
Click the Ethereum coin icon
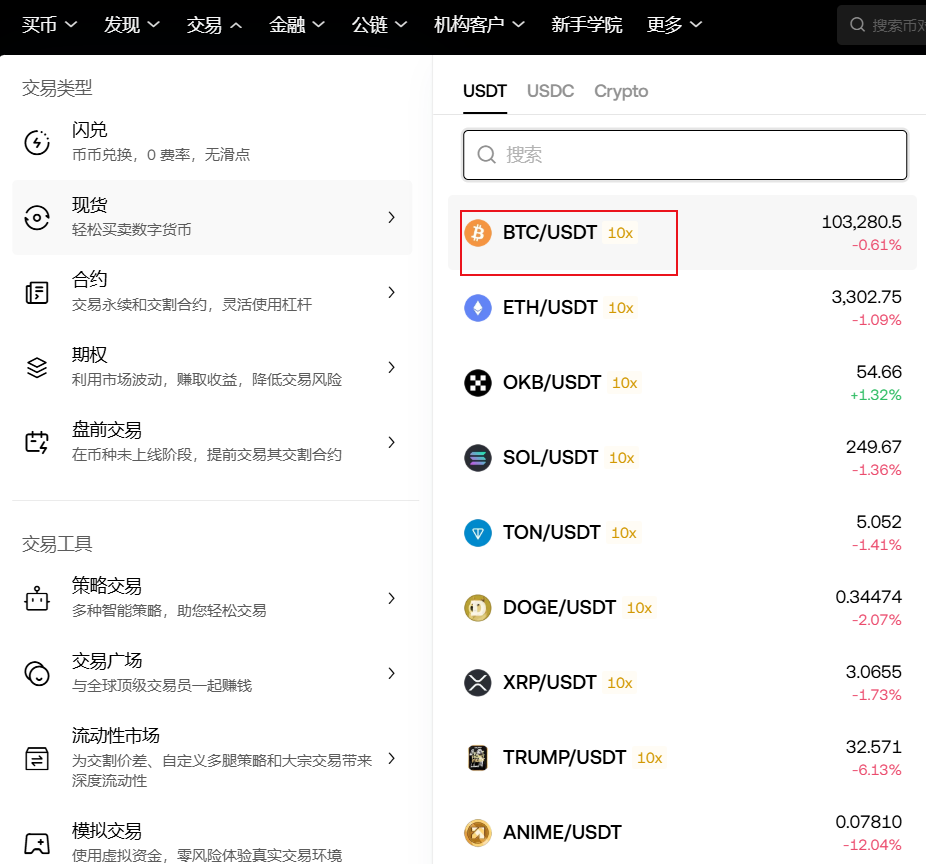tap(478, 308)
